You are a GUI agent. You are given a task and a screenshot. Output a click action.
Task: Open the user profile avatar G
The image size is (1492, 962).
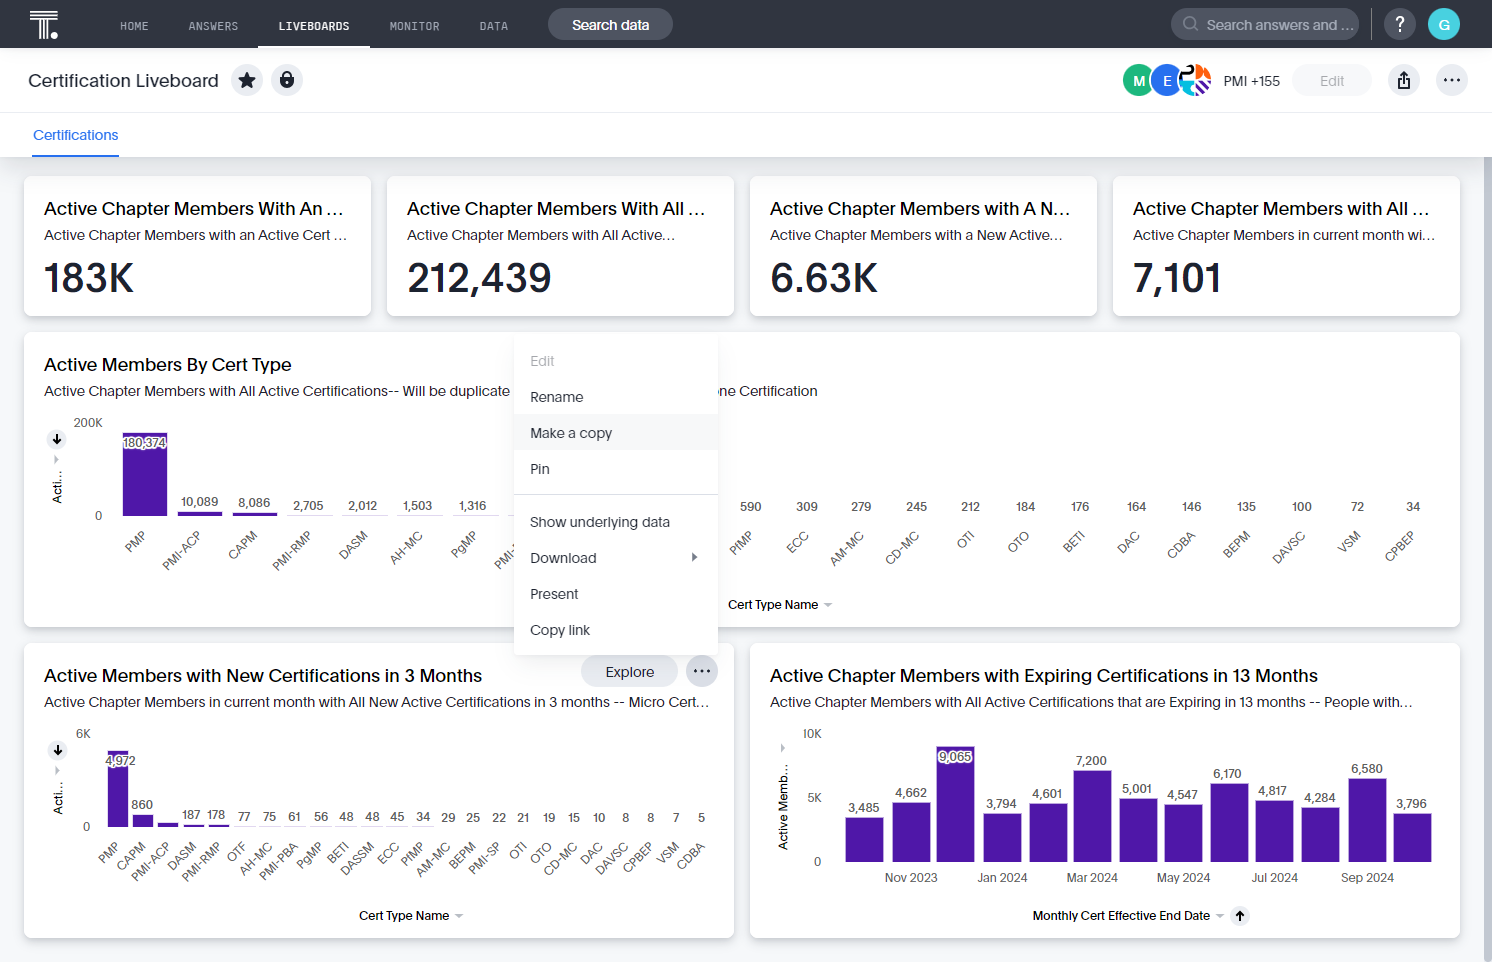1444,24
